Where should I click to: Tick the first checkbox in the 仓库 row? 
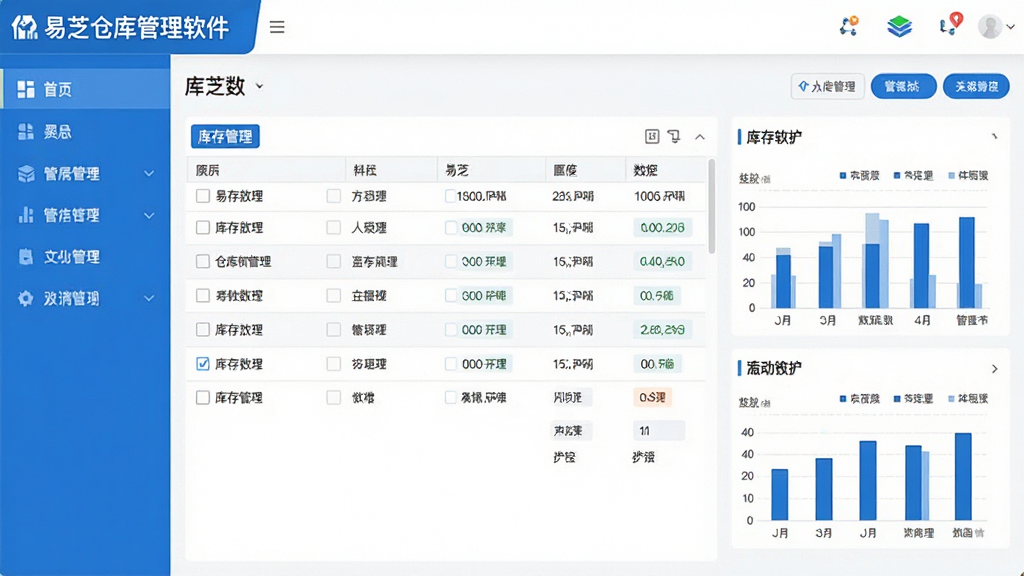point(202,261)
